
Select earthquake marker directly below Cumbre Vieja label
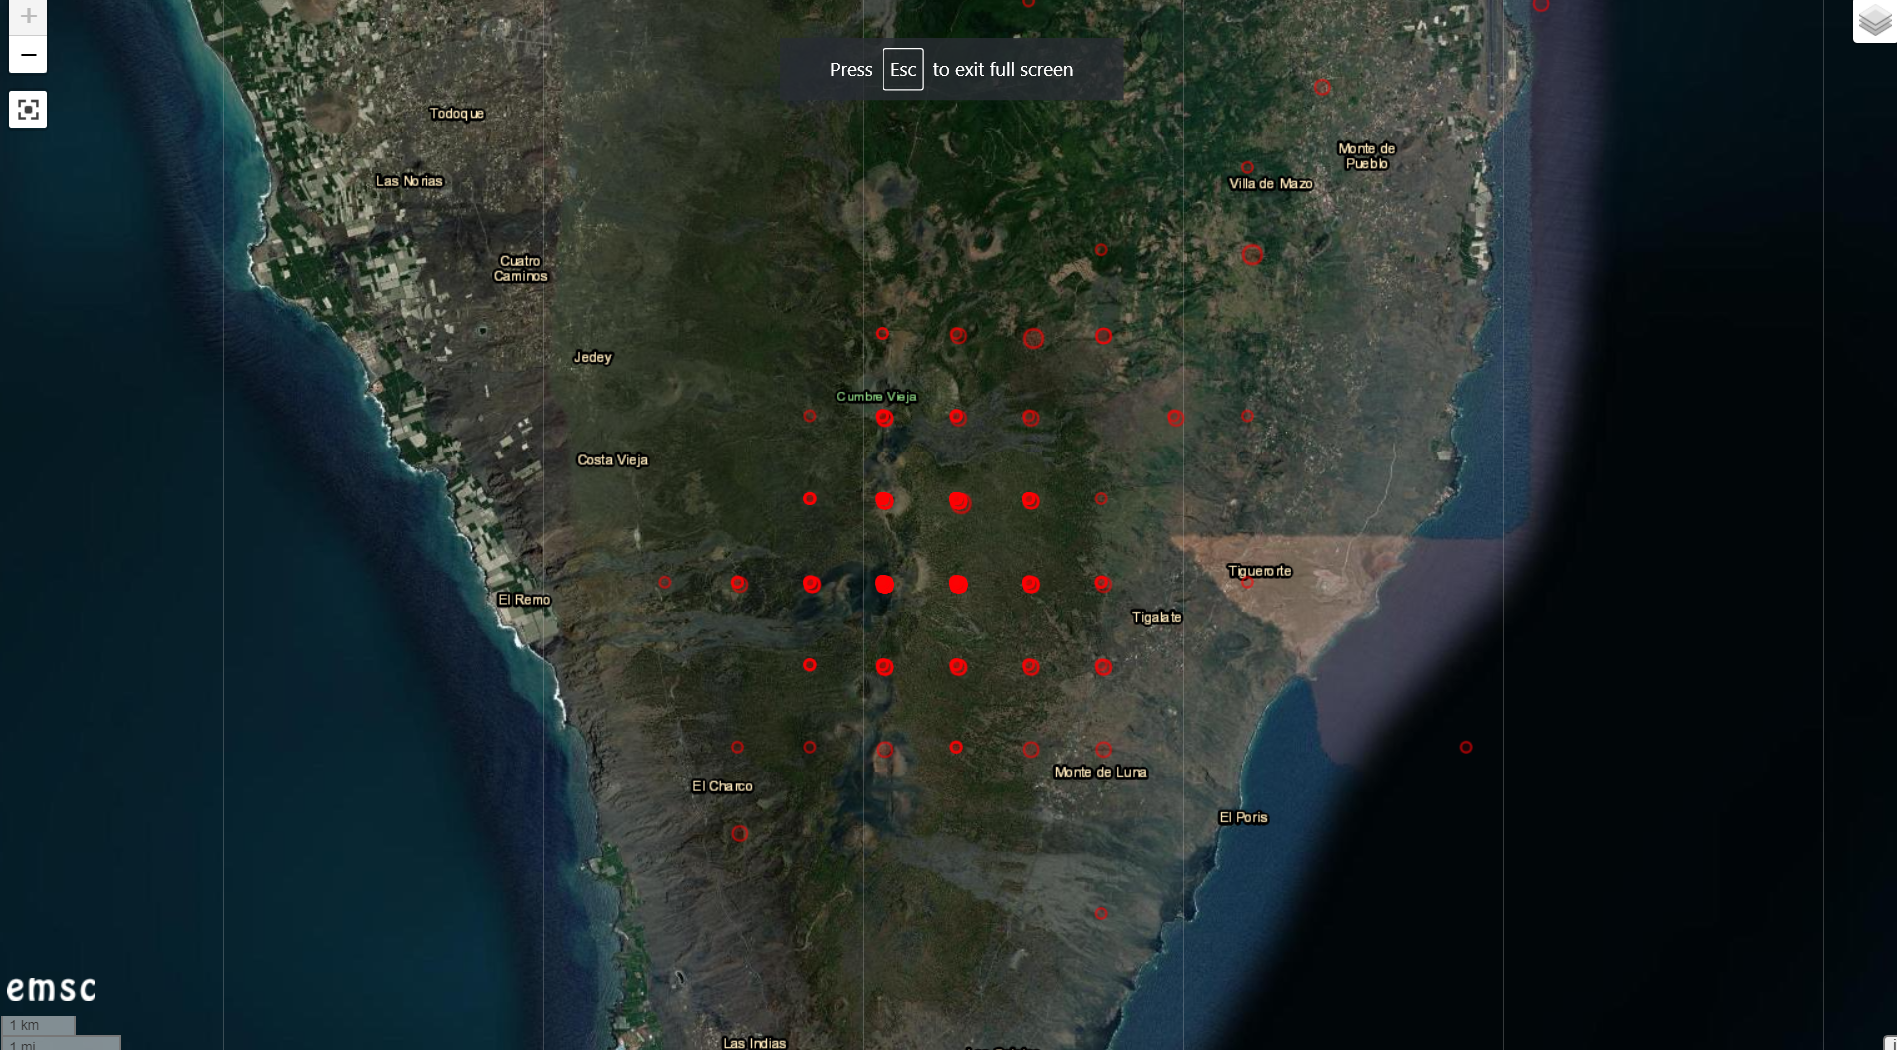[x=884, y=418]
